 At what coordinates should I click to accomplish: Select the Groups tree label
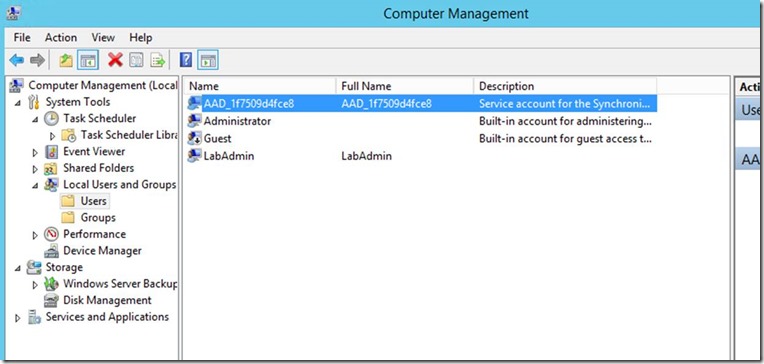(x=98, y=218)
